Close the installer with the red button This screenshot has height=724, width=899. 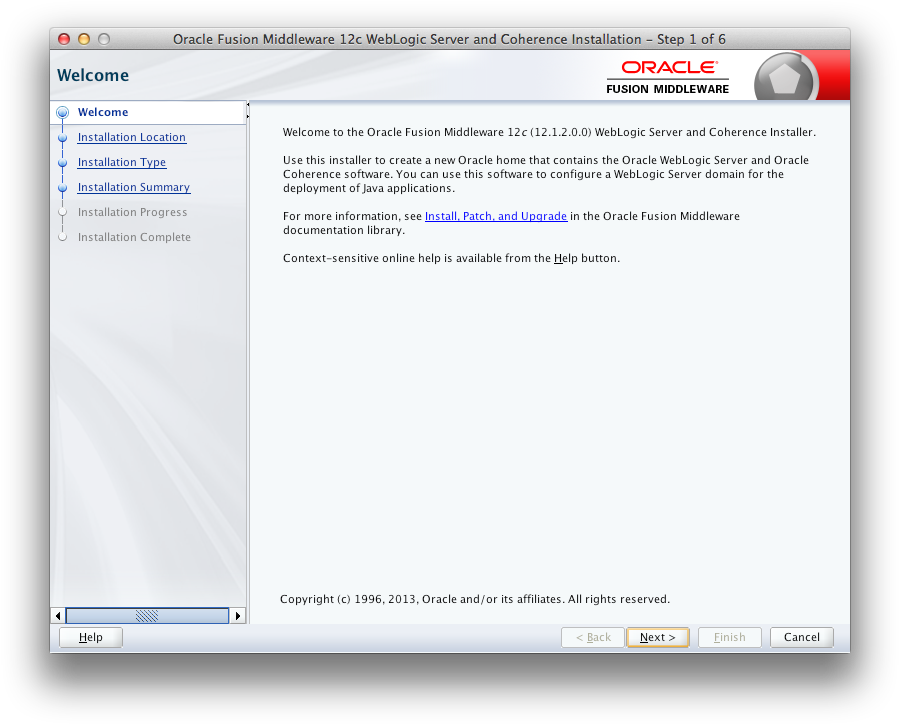coord(64,39)
